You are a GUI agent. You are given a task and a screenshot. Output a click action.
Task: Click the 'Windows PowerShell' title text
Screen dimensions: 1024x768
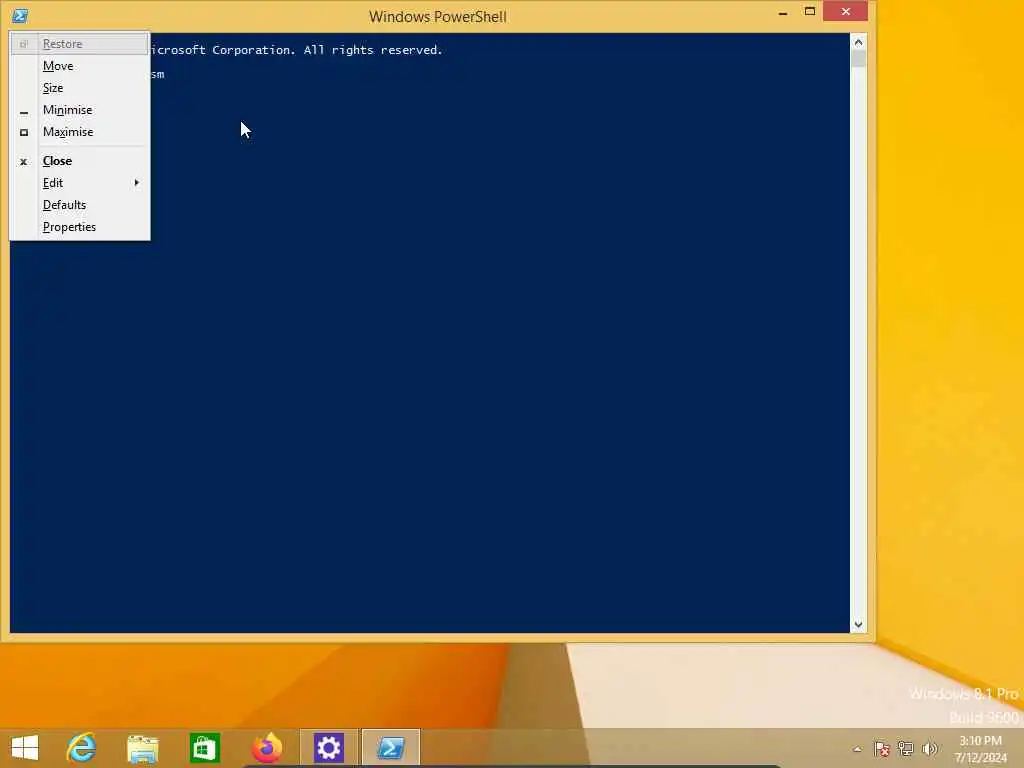438,16
